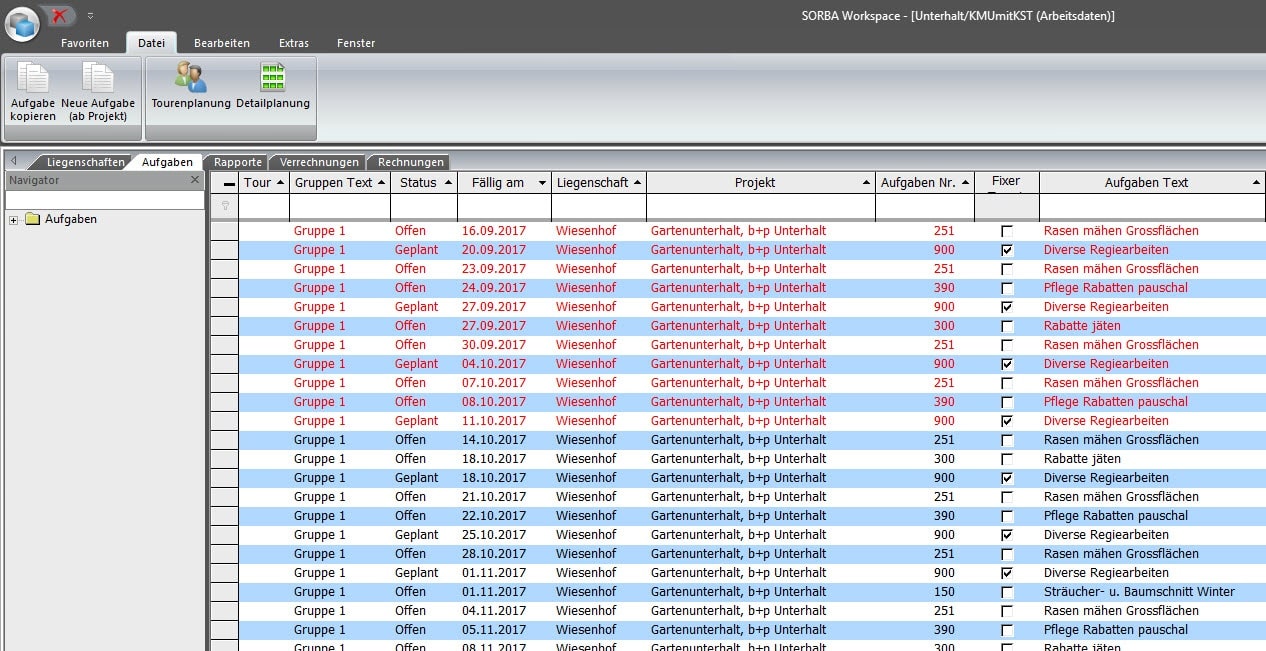This screenshot has height=651, width=1266.
Task: Check Fixer box for 16.09.2017 row
Action: [x=1007, y=231]
